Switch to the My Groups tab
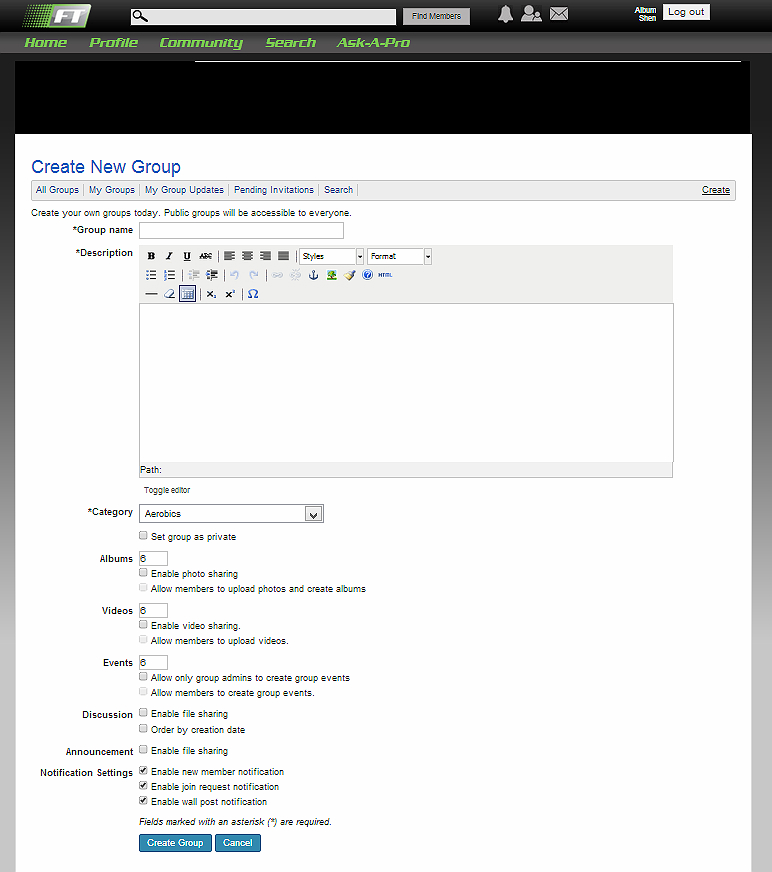This screenshot has width=772, height=872. coord(111,190)
